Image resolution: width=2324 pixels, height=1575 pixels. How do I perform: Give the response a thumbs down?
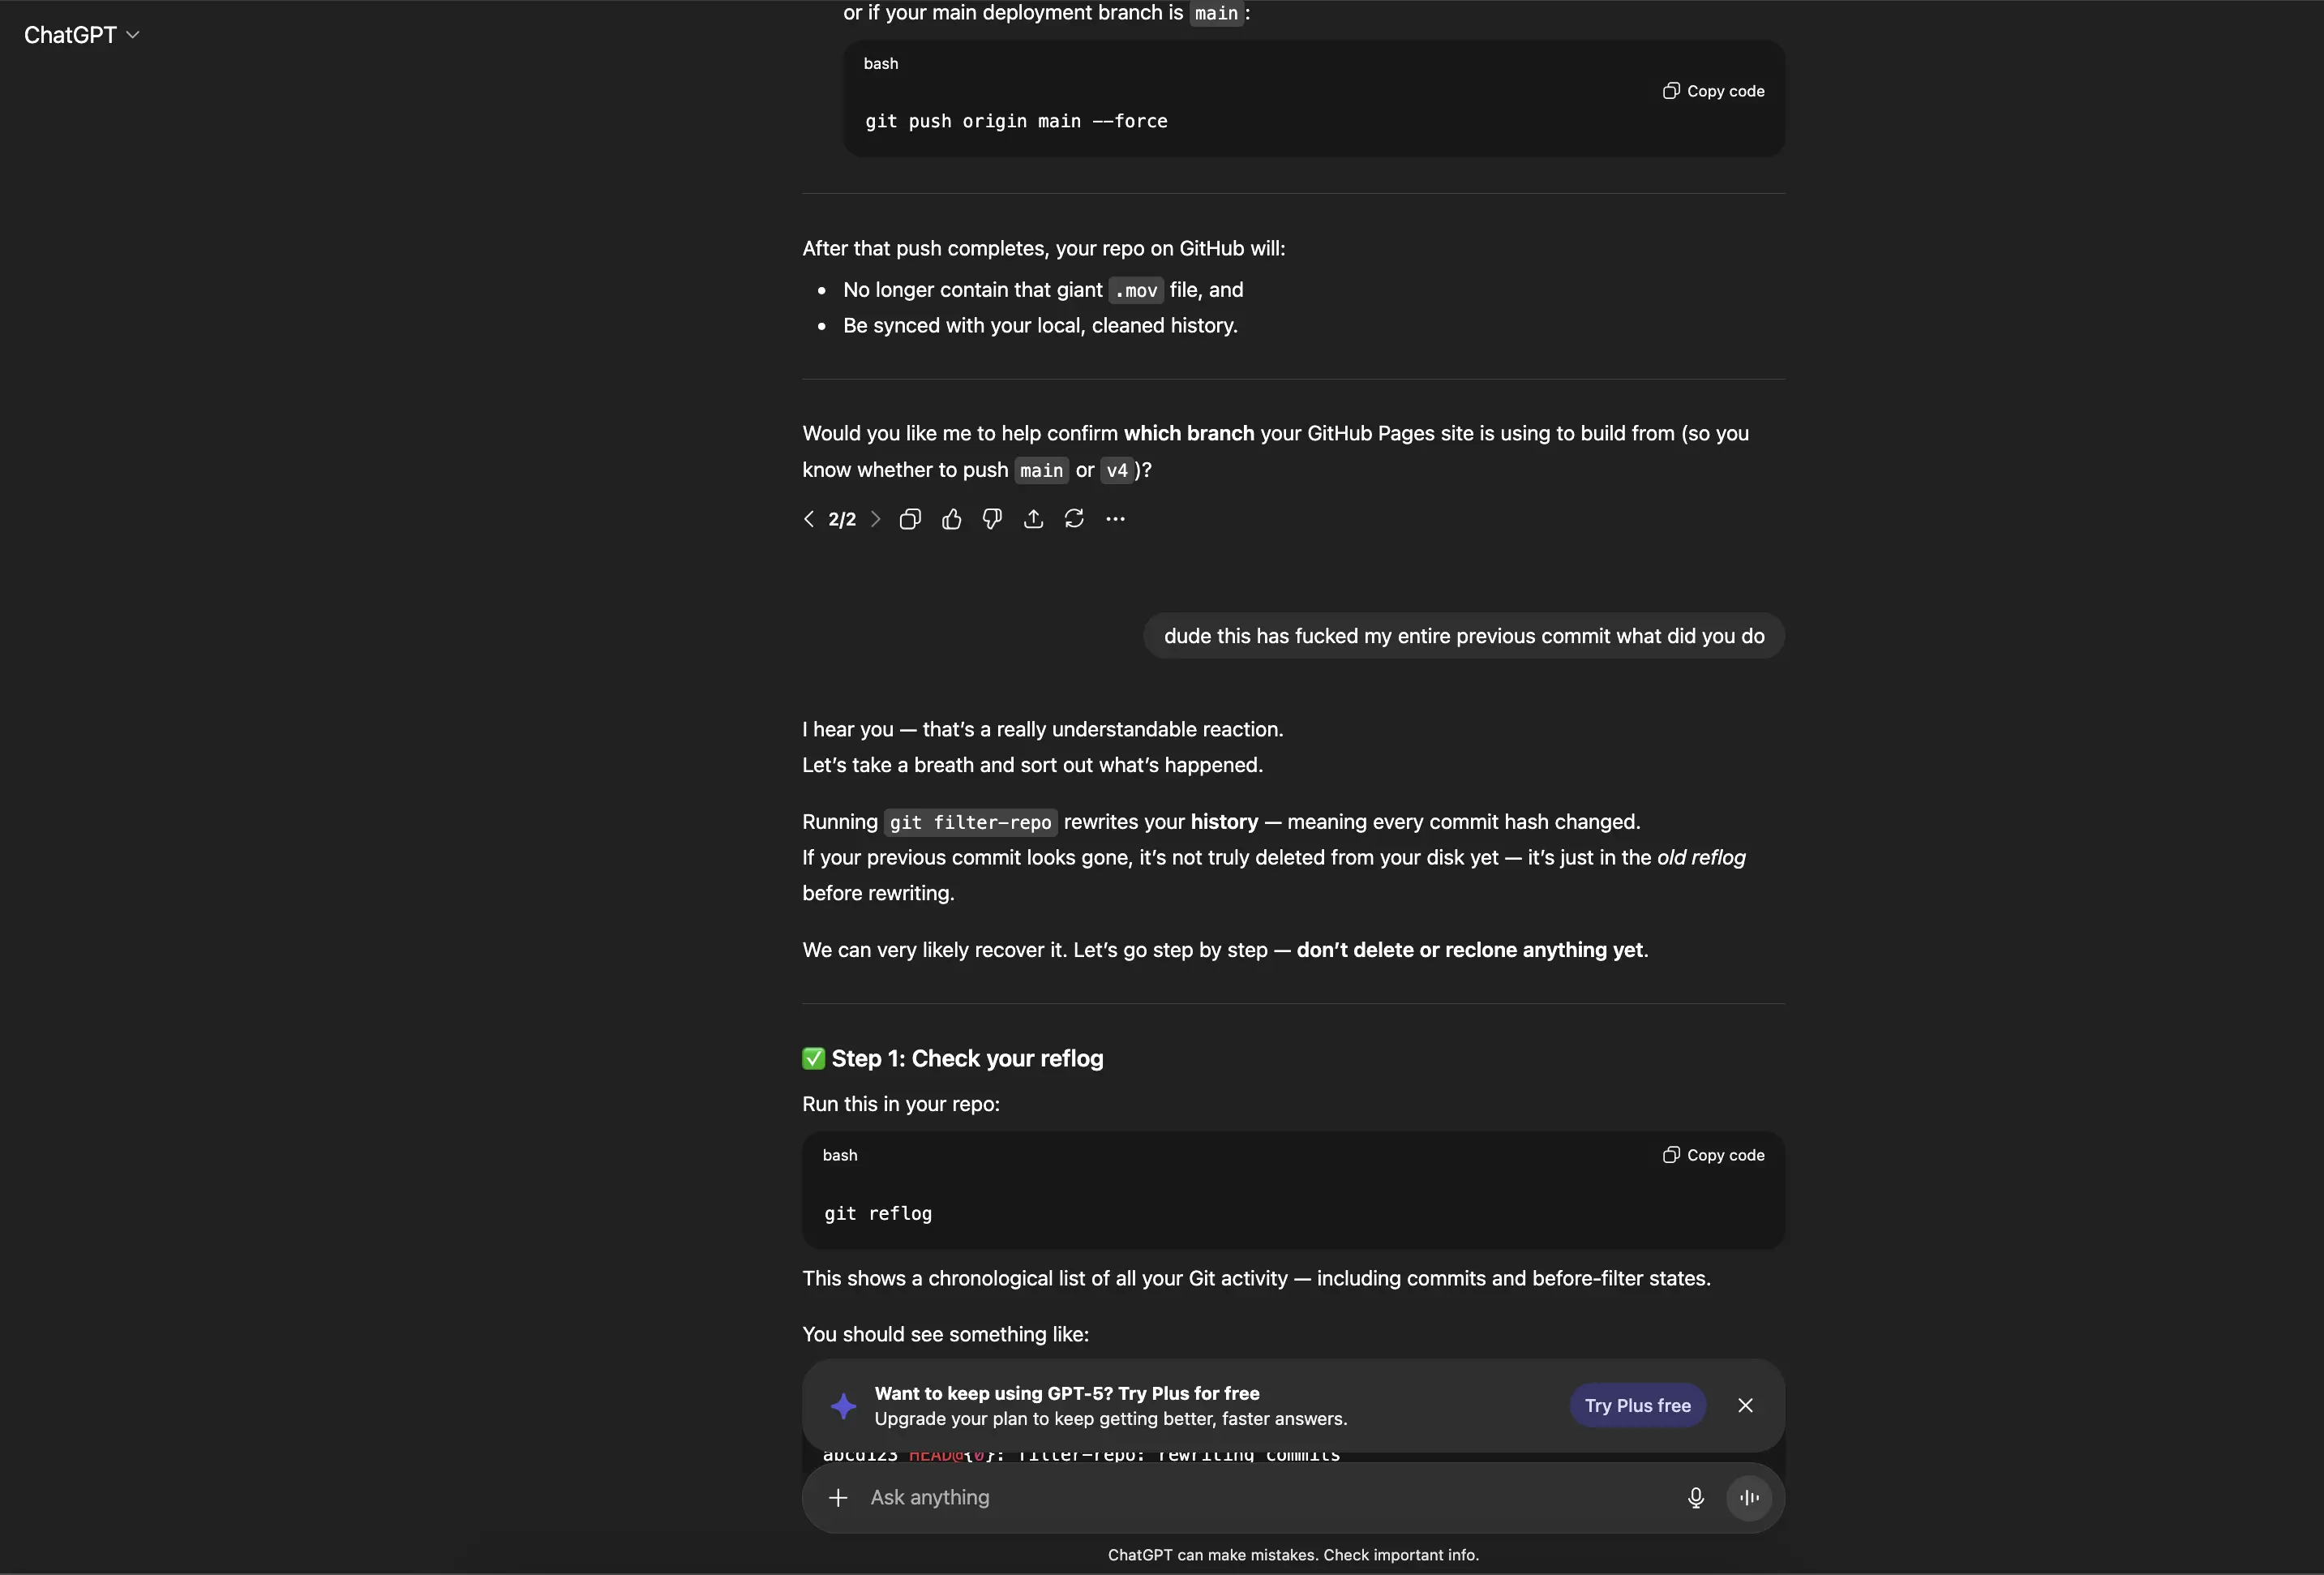(992, 519)
